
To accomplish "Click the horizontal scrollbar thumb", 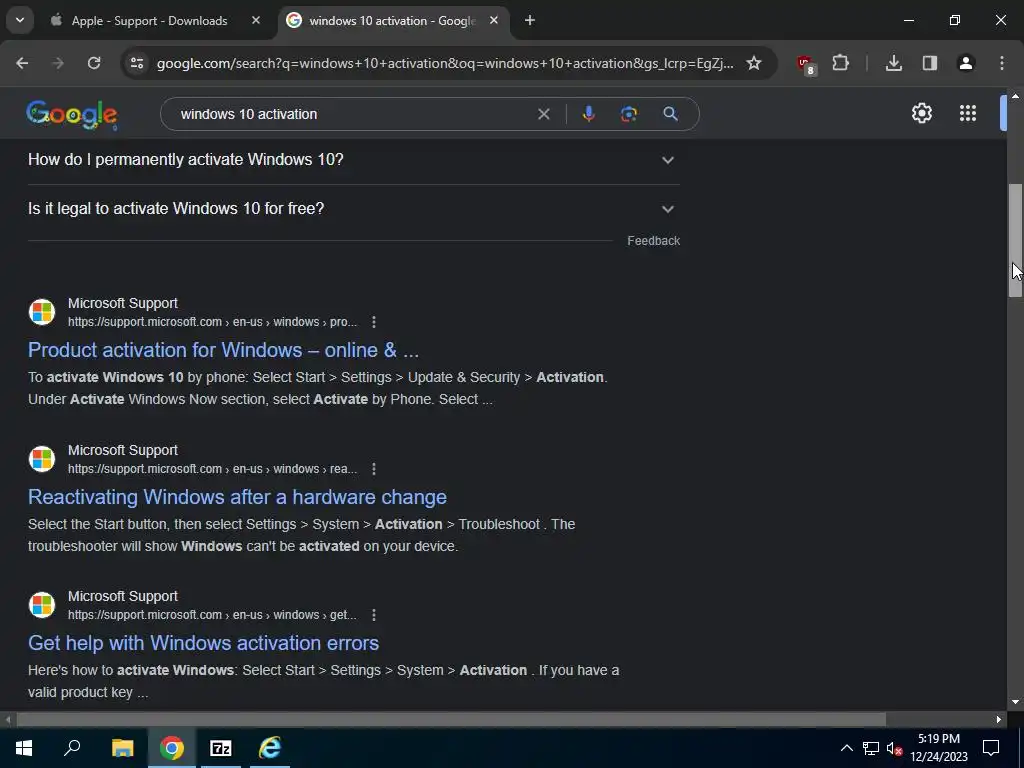I will [451, 720].
